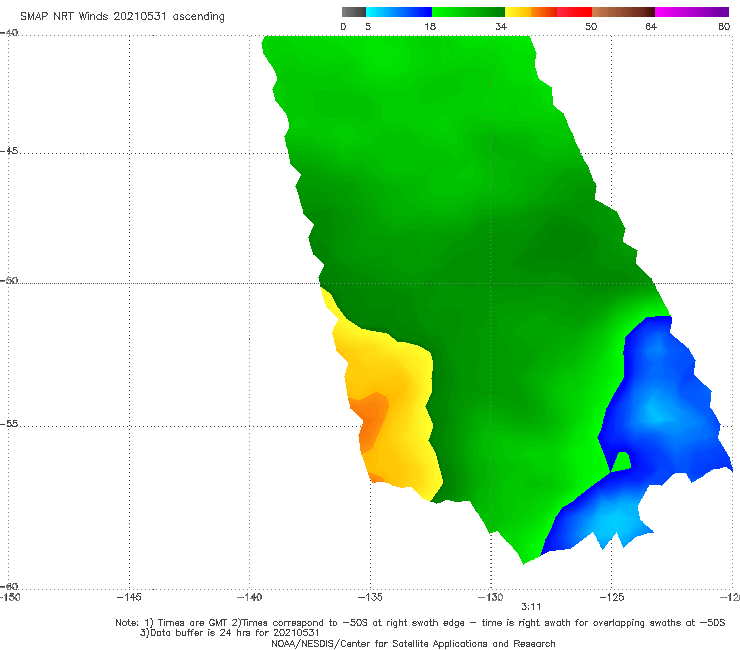Screen dimensions: 740x650
Task: Click the note line beginning 'Note: 1) Times are GMT'
Action: 420,623
